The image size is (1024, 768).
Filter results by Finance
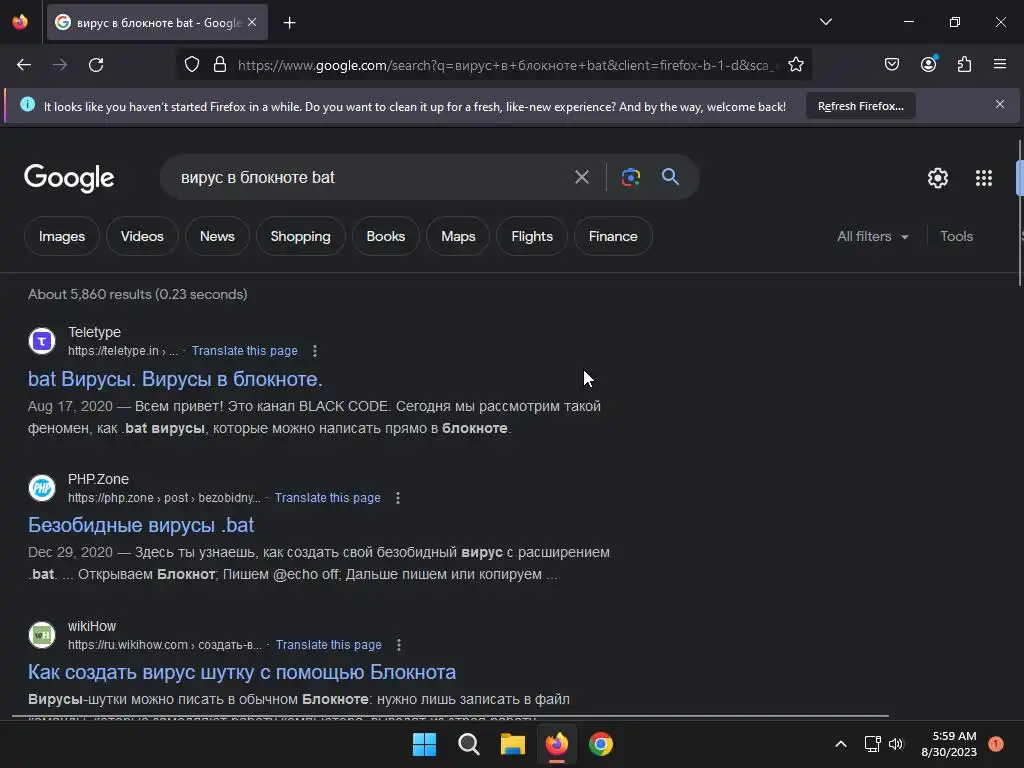tap(613, 236)
